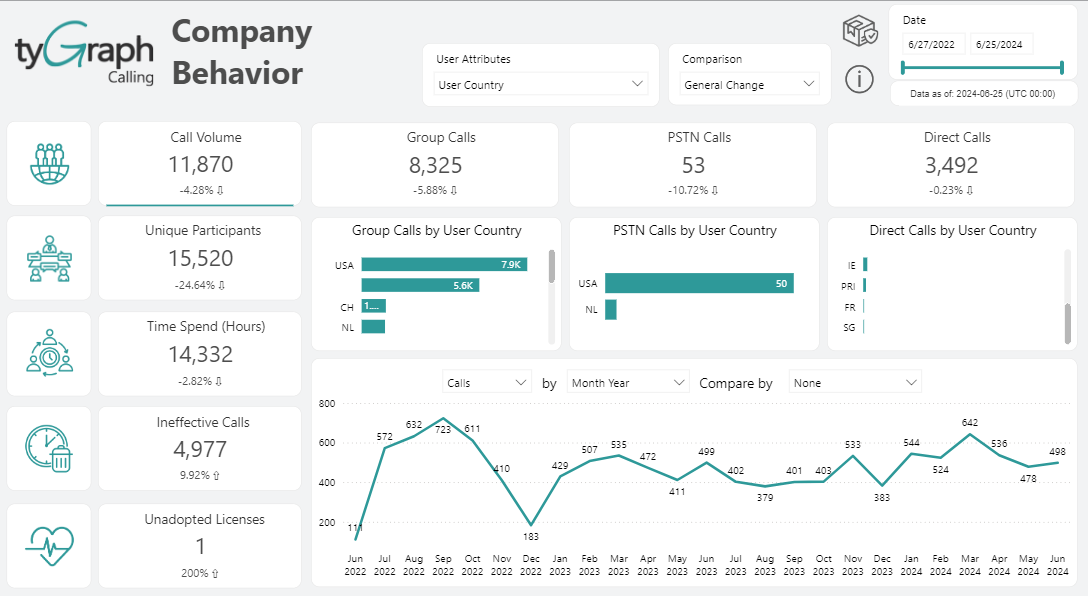This screenshot has width=1088, height=596.
Task: Click the Time Spend clock-person icon
Action: tap(48, 353)
